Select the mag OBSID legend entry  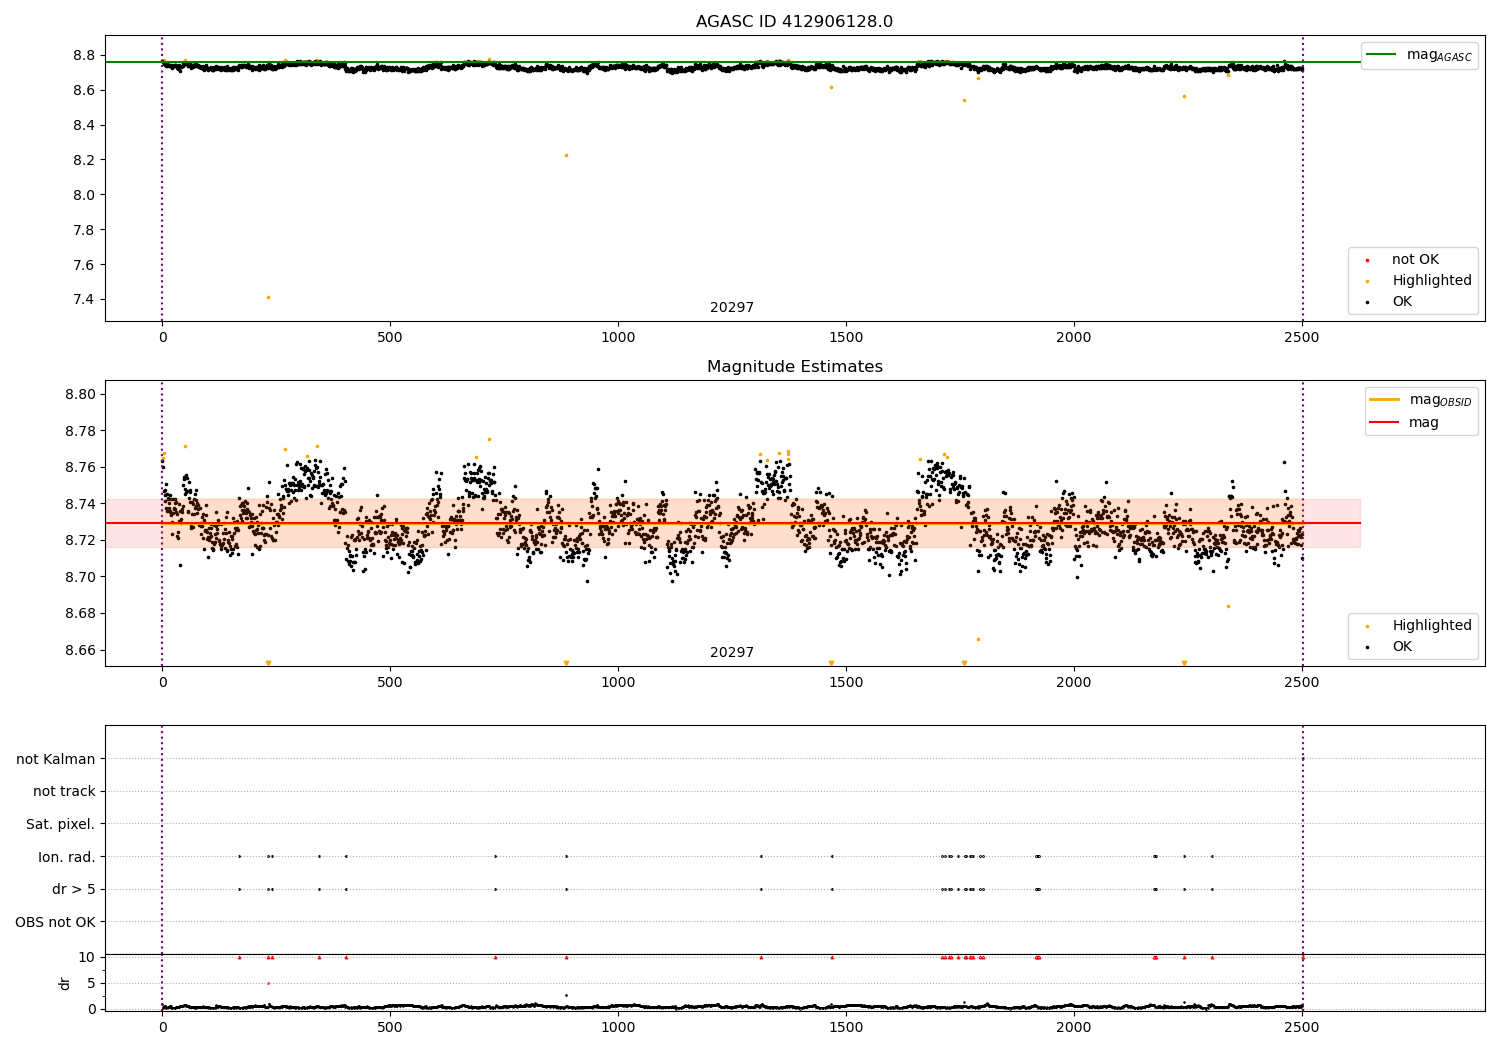[1421, 400]
